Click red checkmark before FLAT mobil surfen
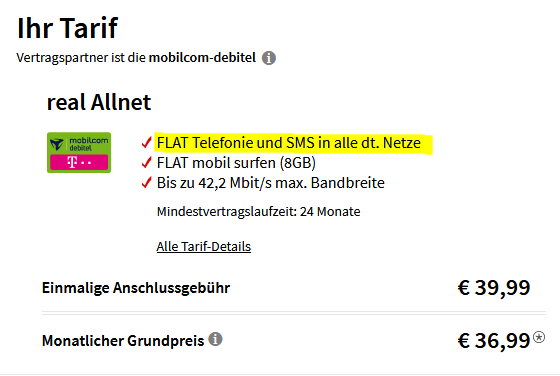Image resolution: width=560 pixels, height=376 pixels. 146,162
